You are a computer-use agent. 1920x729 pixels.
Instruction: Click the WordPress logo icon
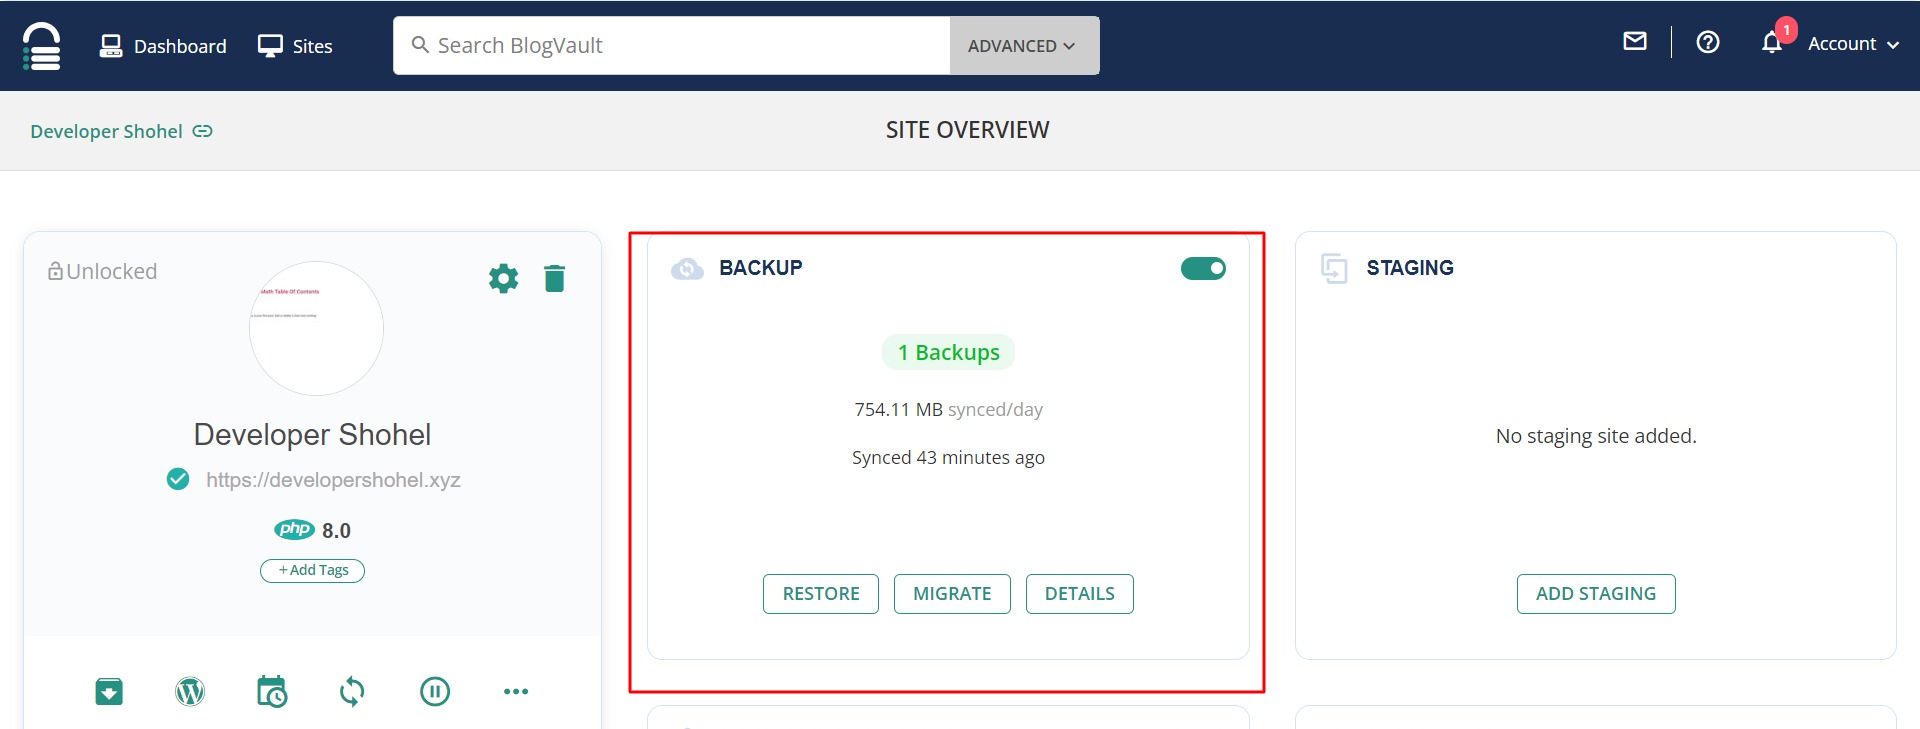click(x=190, y=691)
